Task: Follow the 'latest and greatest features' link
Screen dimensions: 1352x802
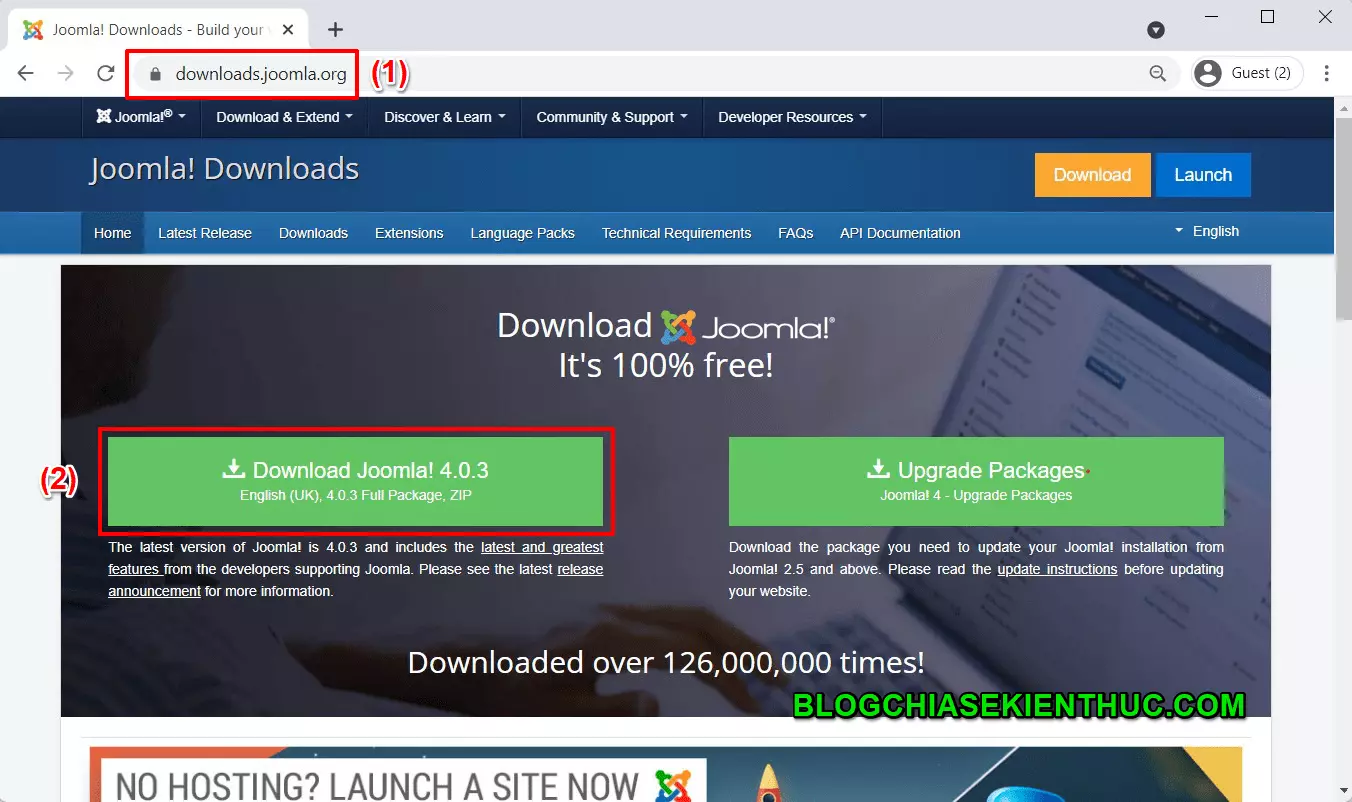Action: tap(542, 547)
